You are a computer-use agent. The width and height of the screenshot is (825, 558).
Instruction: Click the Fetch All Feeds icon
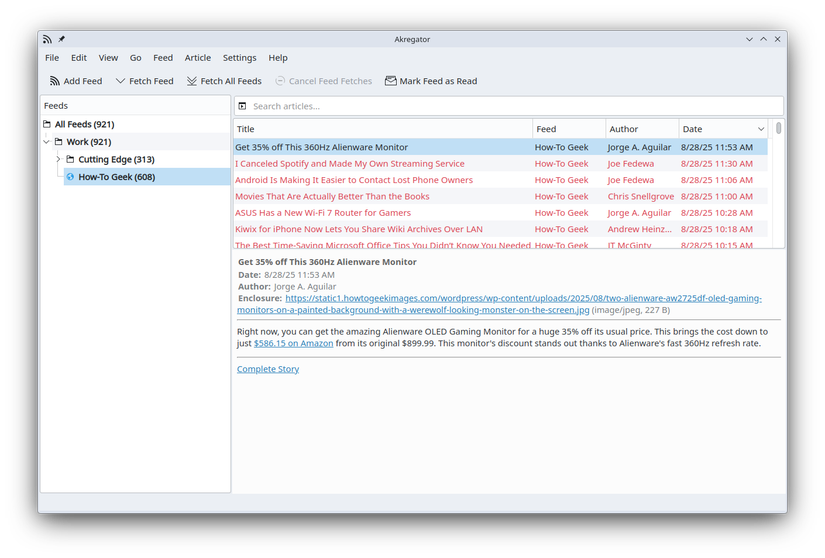click(192, 81)
